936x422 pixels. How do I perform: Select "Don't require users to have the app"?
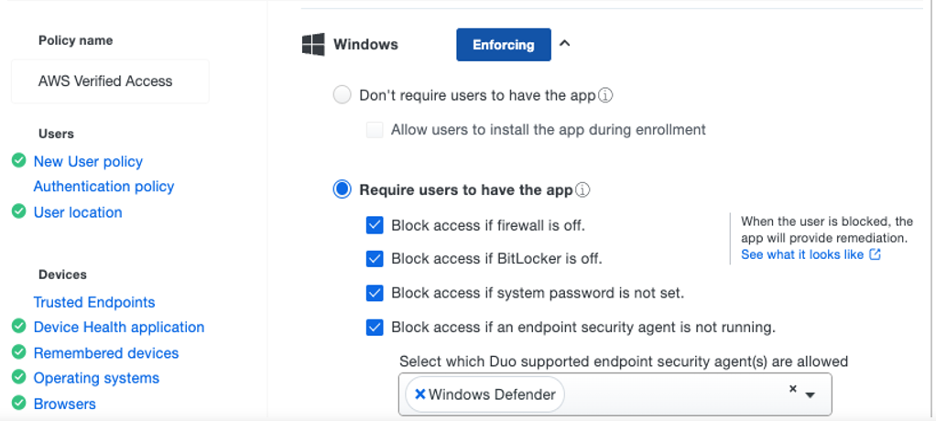342,95
